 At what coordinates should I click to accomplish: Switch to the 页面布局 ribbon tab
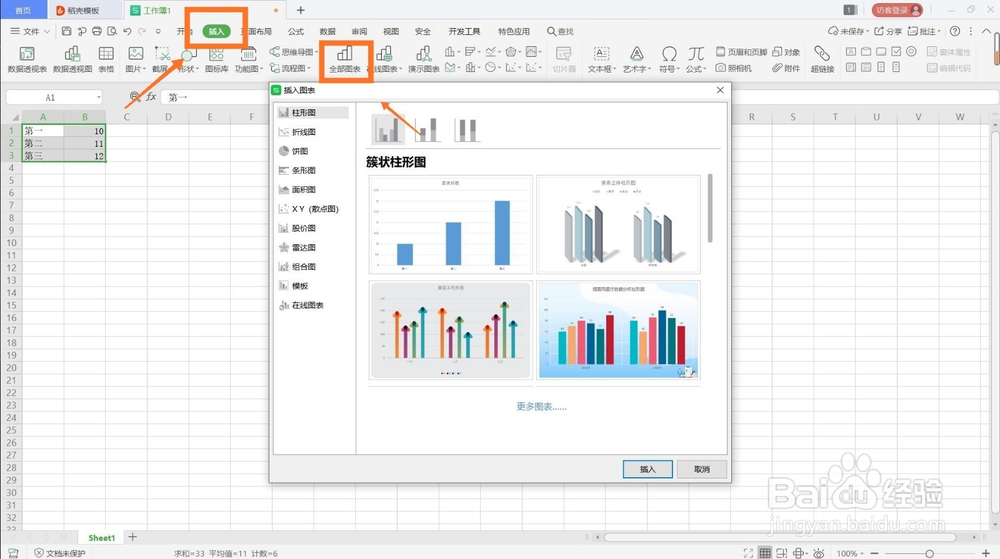click(256, 31)
